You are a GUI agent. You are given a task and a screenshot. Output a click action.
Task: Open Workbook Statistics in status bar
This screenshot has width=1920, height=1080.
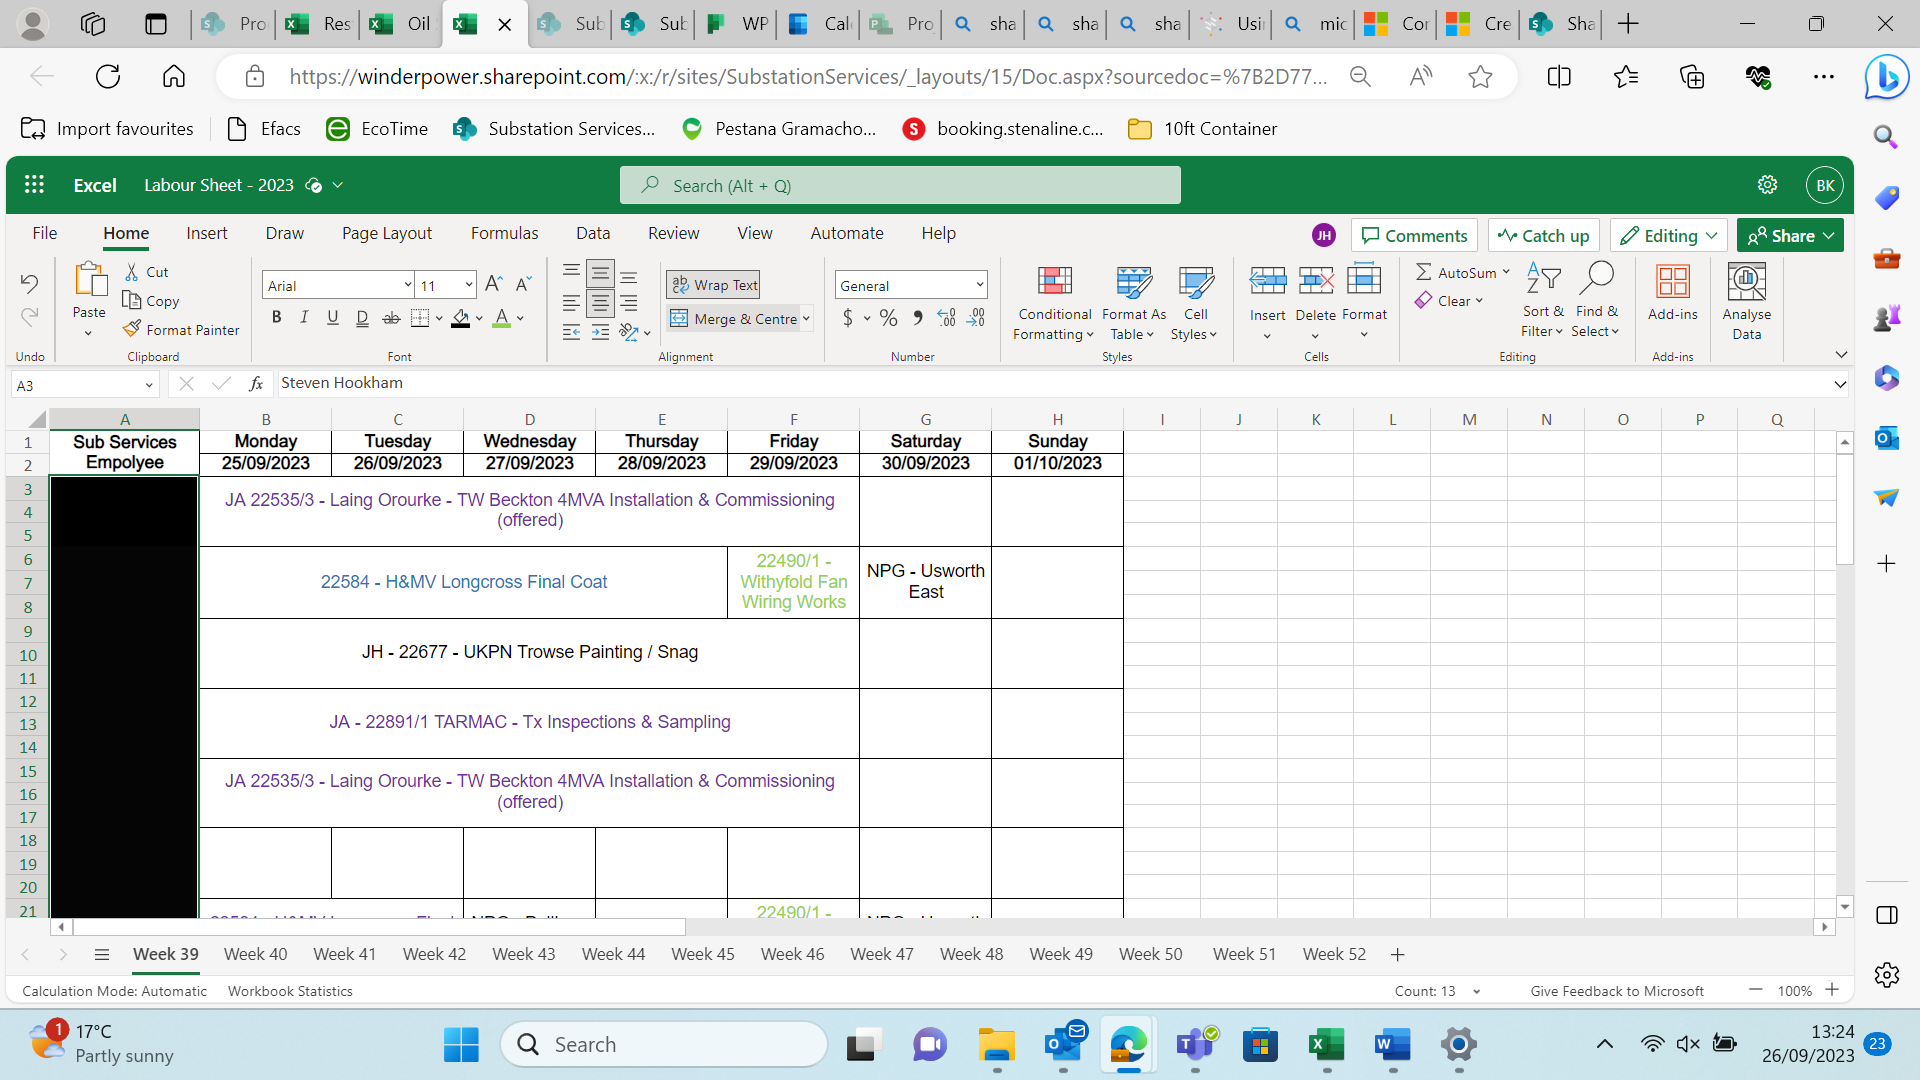pos(290,991)
